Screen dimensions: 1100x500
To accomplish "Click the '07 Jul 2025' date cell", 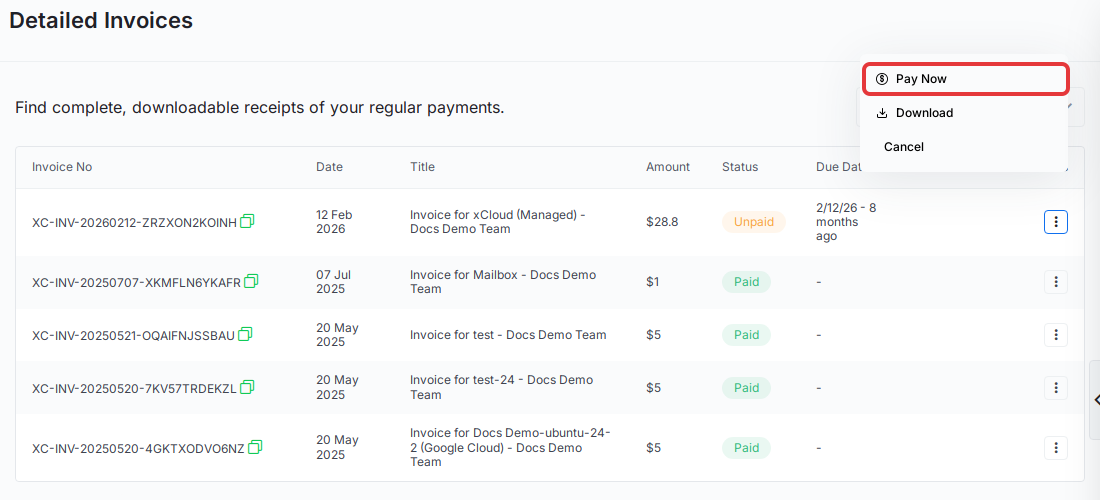I will (x=331, y=282).
